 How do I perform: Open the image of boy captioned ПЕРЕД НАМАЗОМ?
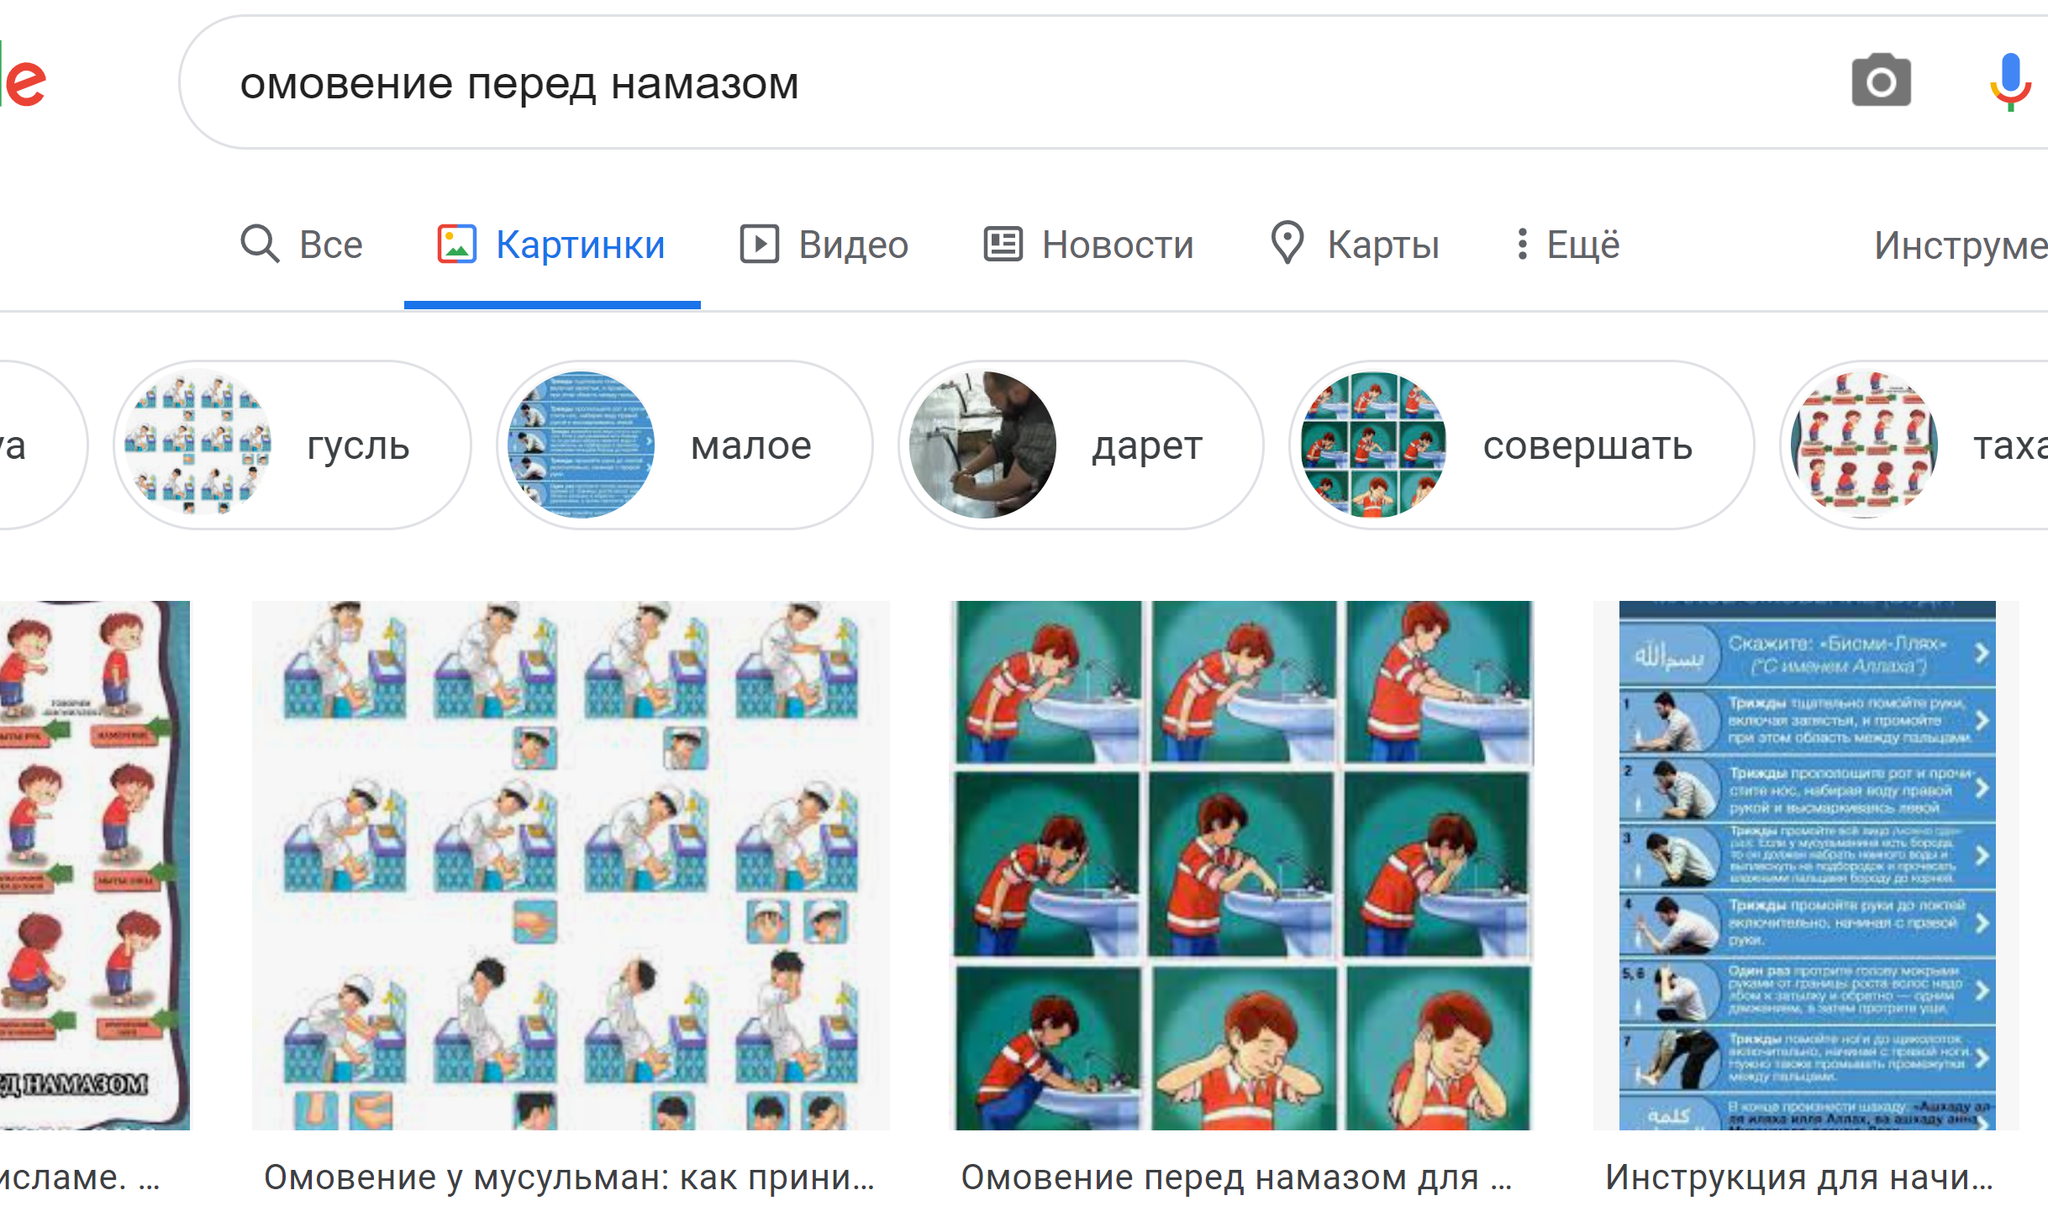pyautogui.click(x=95, y=865)
